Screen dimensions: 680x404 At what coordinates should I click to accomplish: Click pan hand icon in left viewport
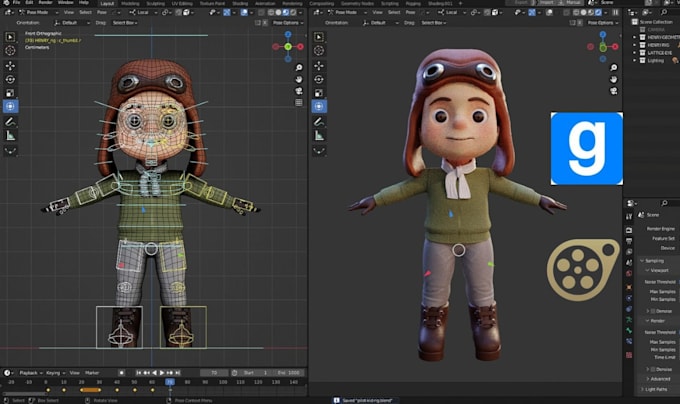pyautogui.click(x=299, y=79)
